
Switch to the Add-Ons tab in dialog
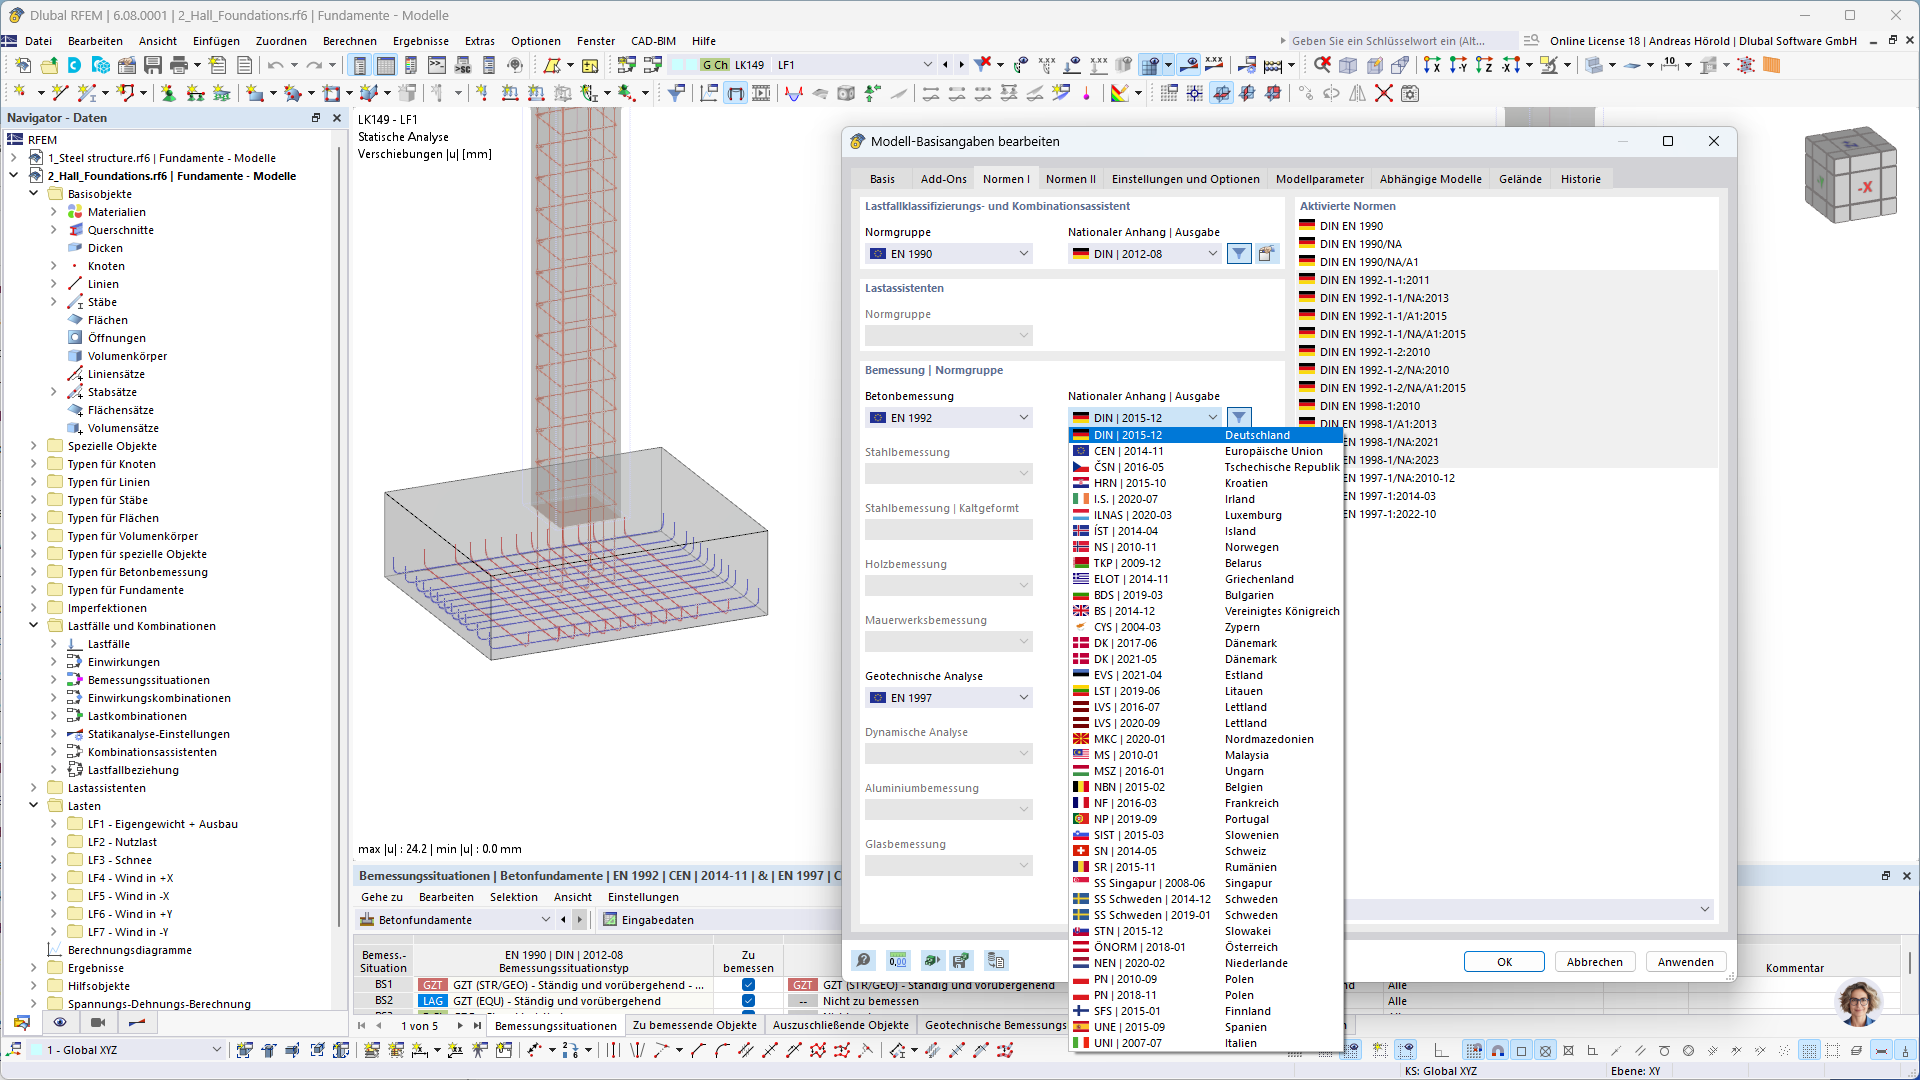click(943, 178)
